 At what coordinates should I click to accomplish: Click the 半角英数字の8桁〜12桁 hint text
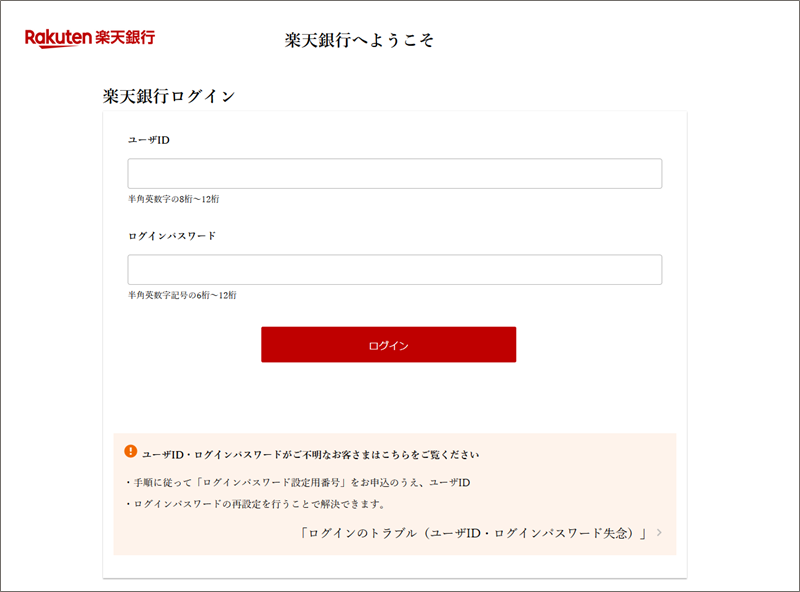[x=173, y=199]
